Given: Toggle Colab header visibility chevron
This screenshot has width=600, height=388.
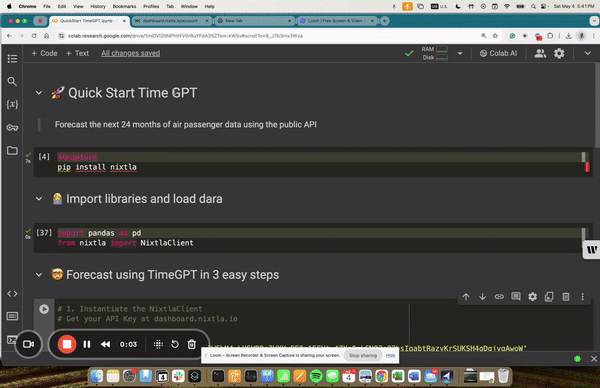Looking at the screenshot, I should point(588,53).
